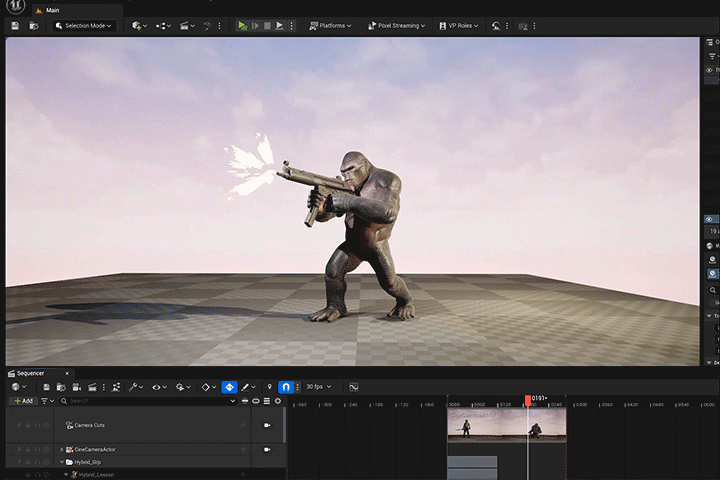Lock the CineCameraActor track

pyautogui.click(x=28, y=450)
